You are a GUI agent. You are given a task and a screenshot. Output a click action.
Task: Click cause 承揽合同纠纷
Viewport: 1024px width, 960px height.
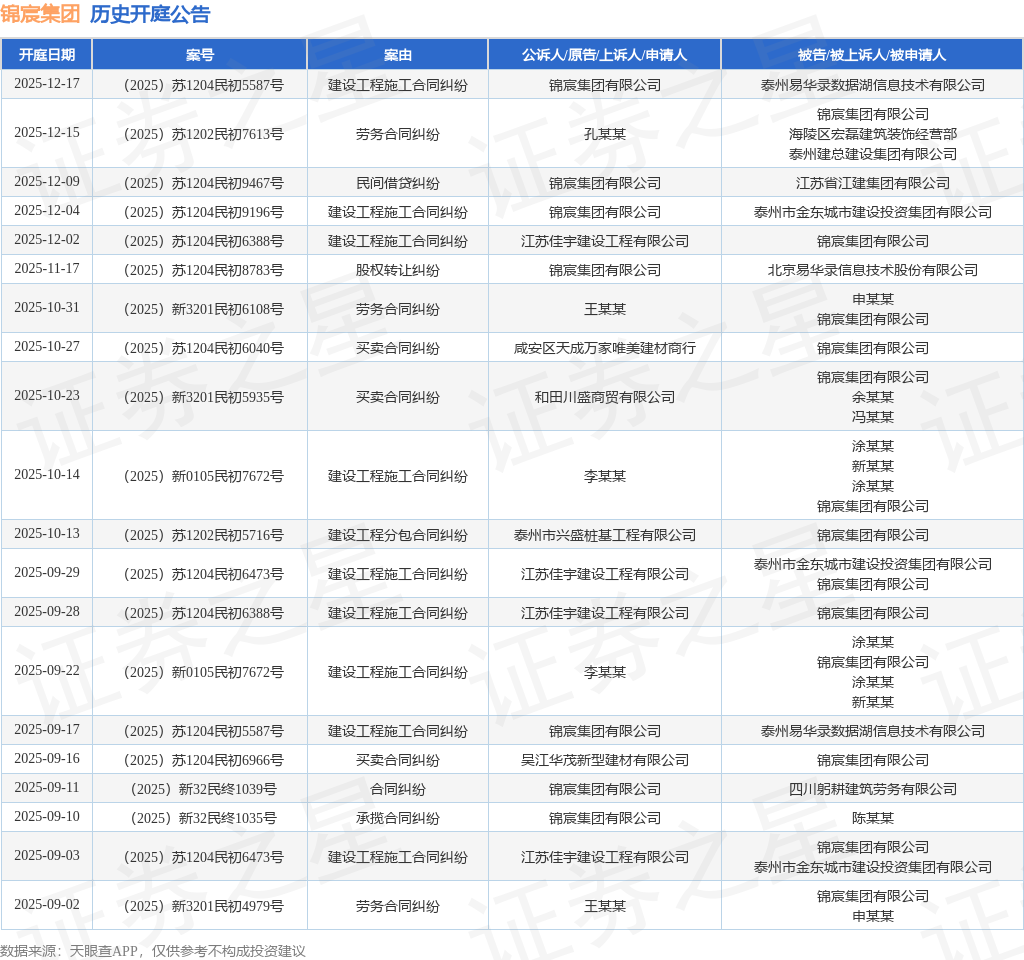pos(398,818)
